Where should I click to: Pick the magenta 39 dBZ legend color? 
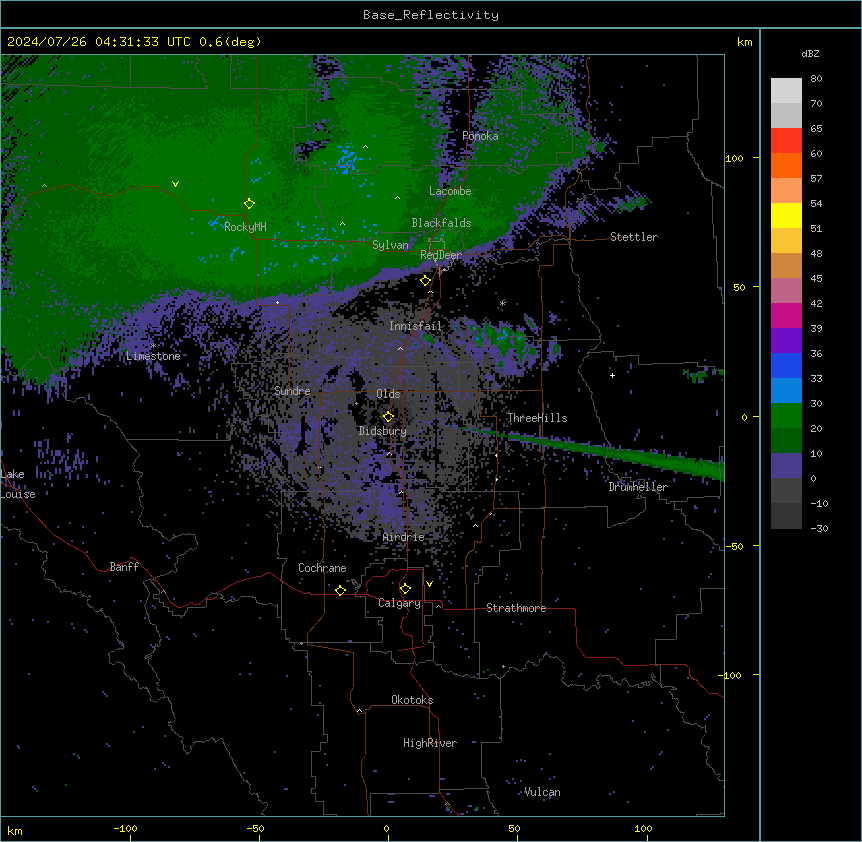click(x=786, y=315)
